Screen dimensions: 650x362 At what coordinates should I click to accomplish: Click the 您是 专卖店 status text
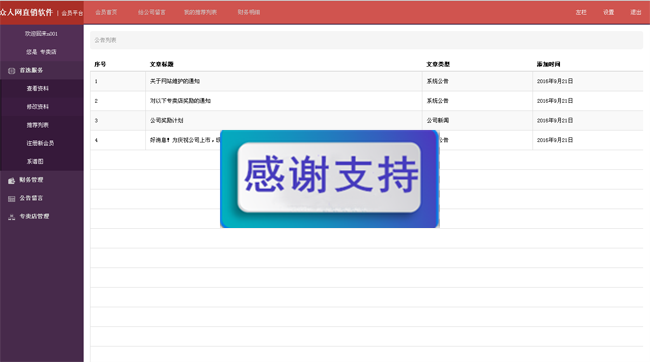pyautogui.click(x=41, y=52)
